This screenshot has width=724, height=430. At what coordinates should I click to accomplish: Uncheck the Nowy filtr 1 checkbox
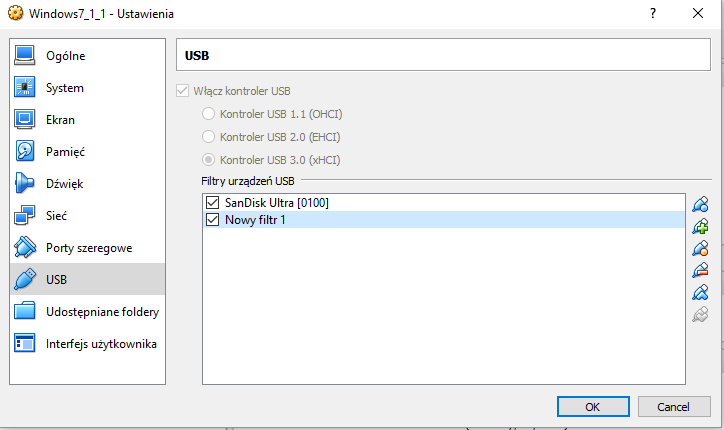(211, 220)
